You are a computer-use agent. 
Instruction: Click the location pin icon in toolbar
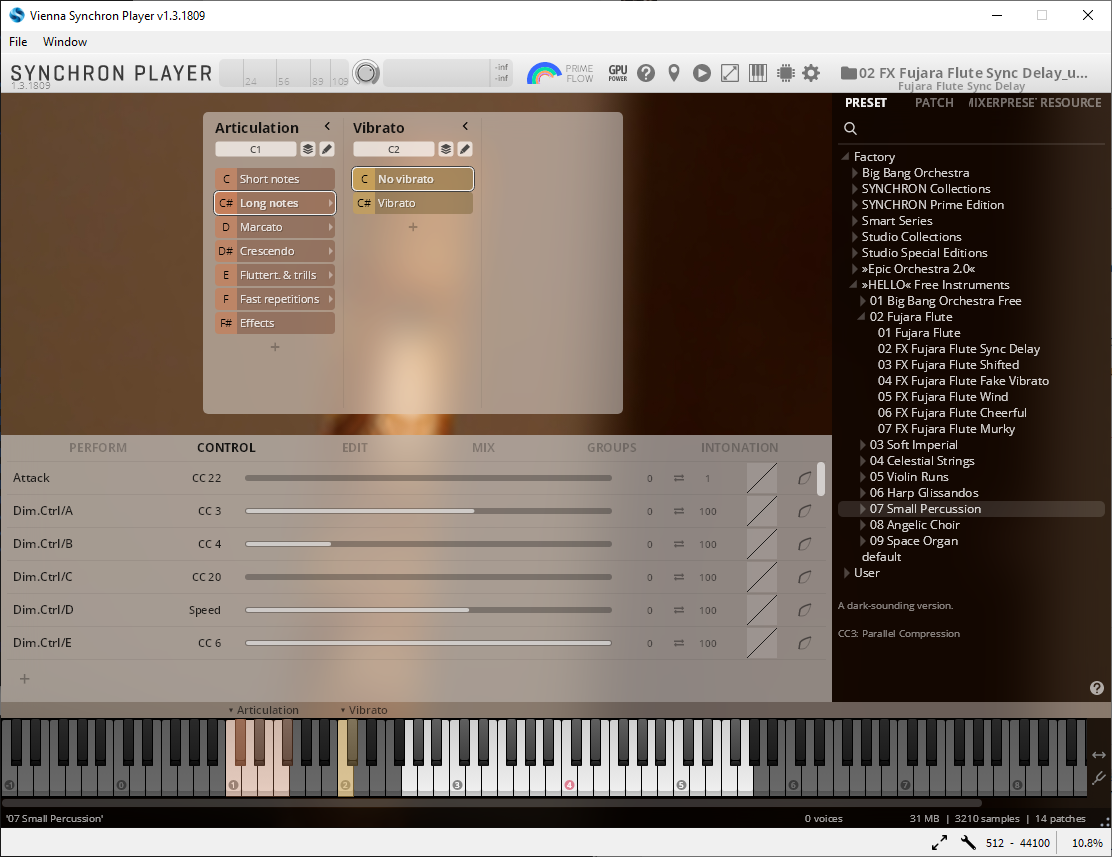coord(674,72)
